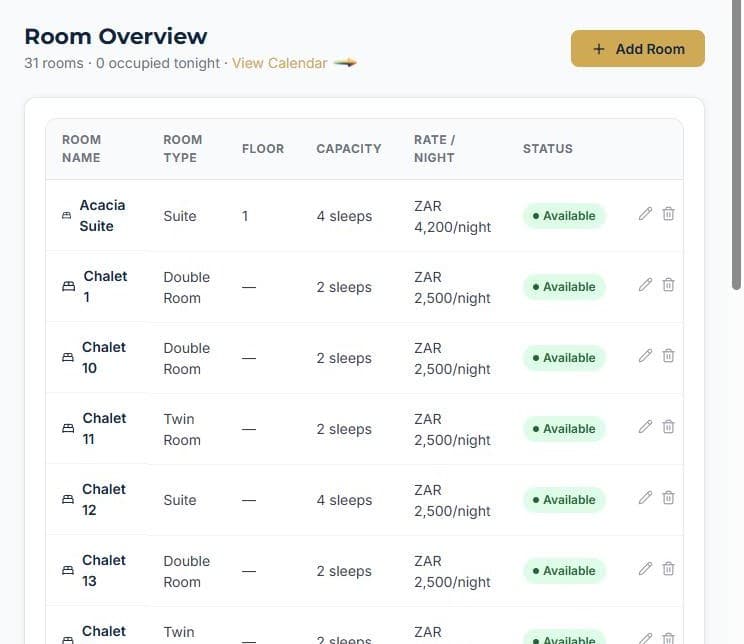The width and height of the screenshot is (744, 644).
Task: Click the 4 sleeps capacity for Chalet 12
Action: pyautogui.click(x=344, y=500)
